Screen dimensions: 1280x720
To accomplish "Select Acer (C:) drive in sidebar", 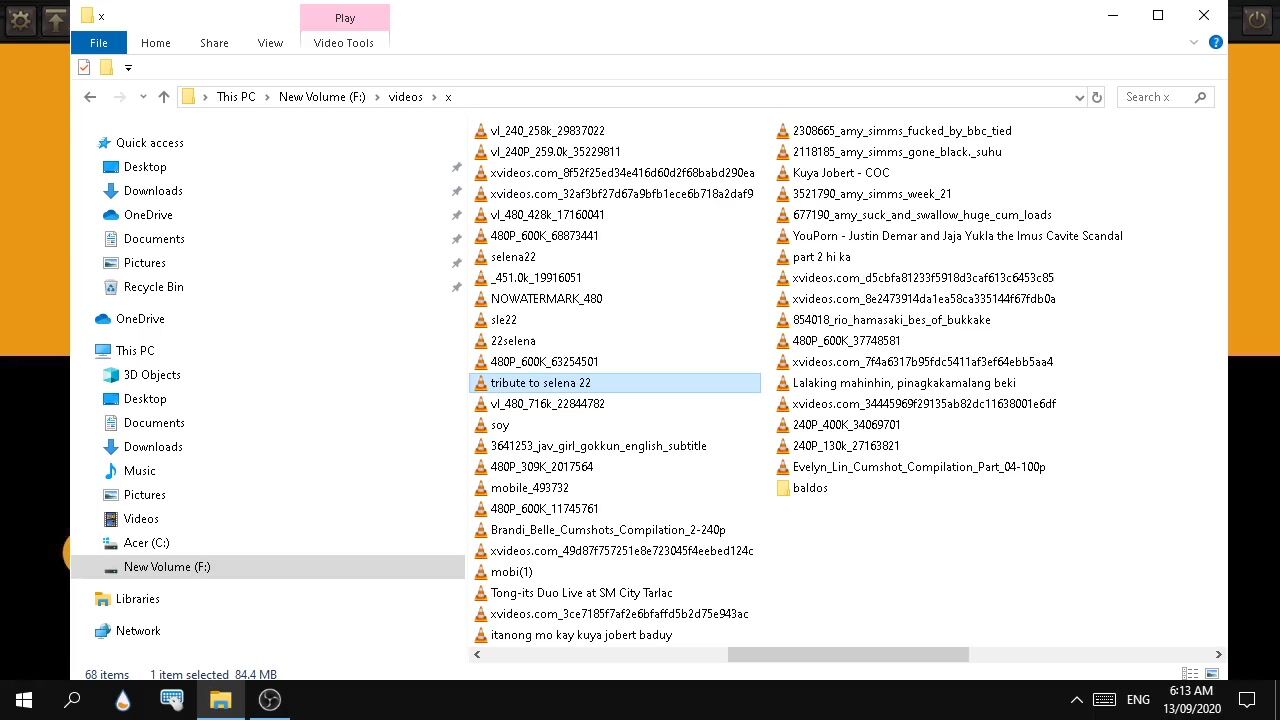I will 146,543.
